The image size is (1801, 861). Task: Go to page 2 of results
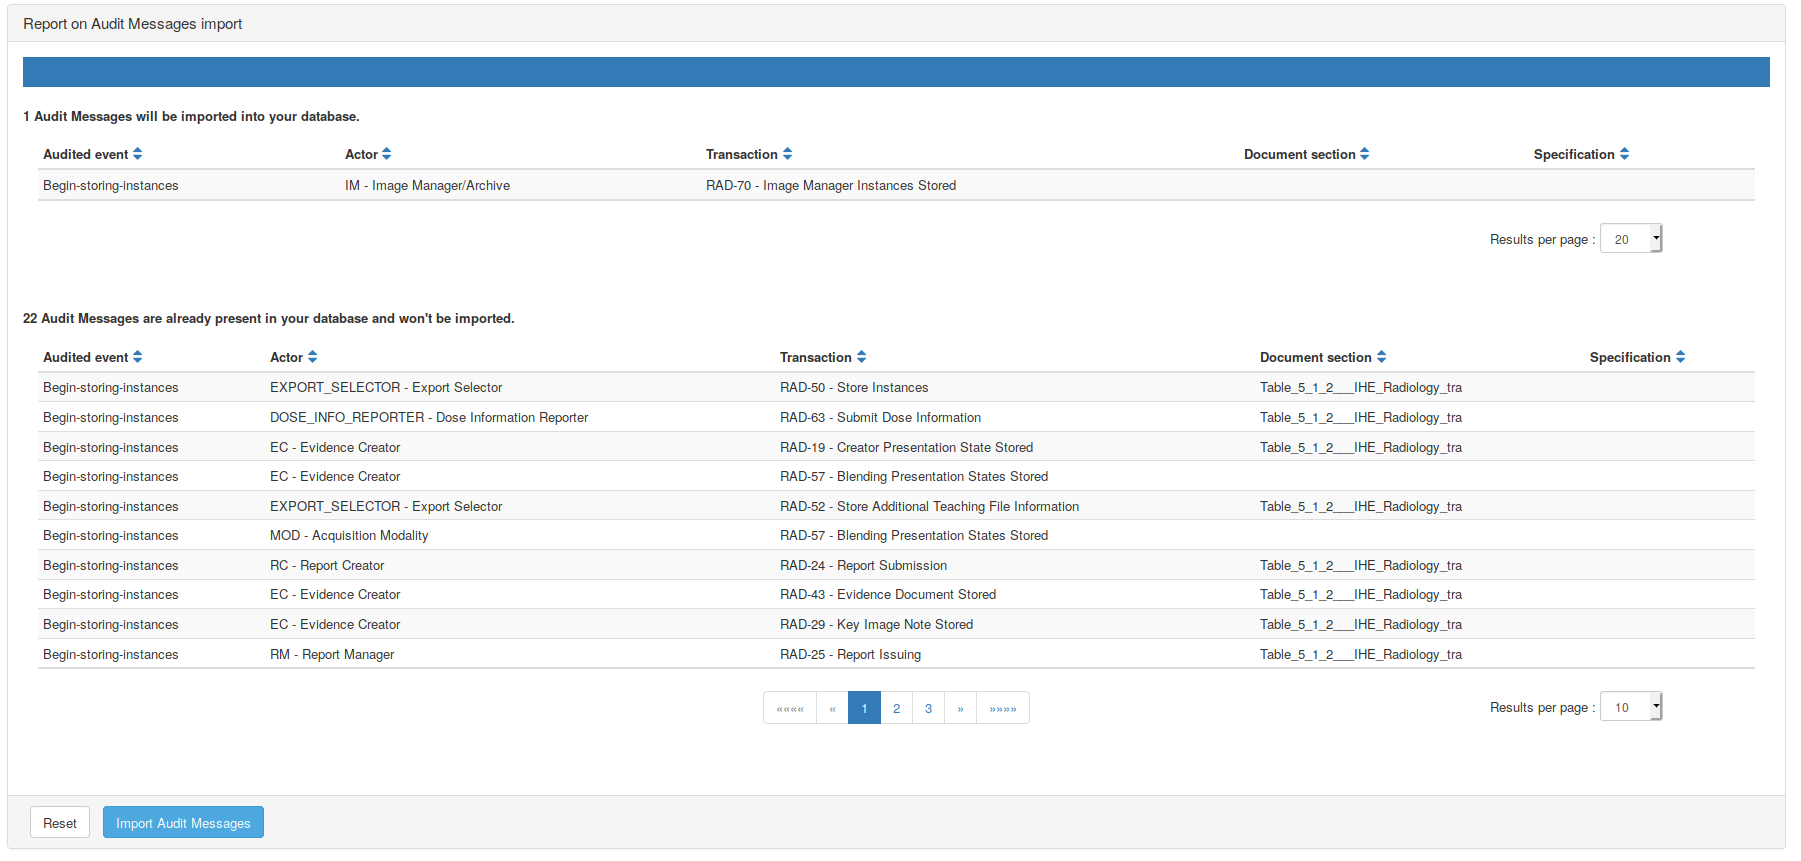(x=896, y=708)
